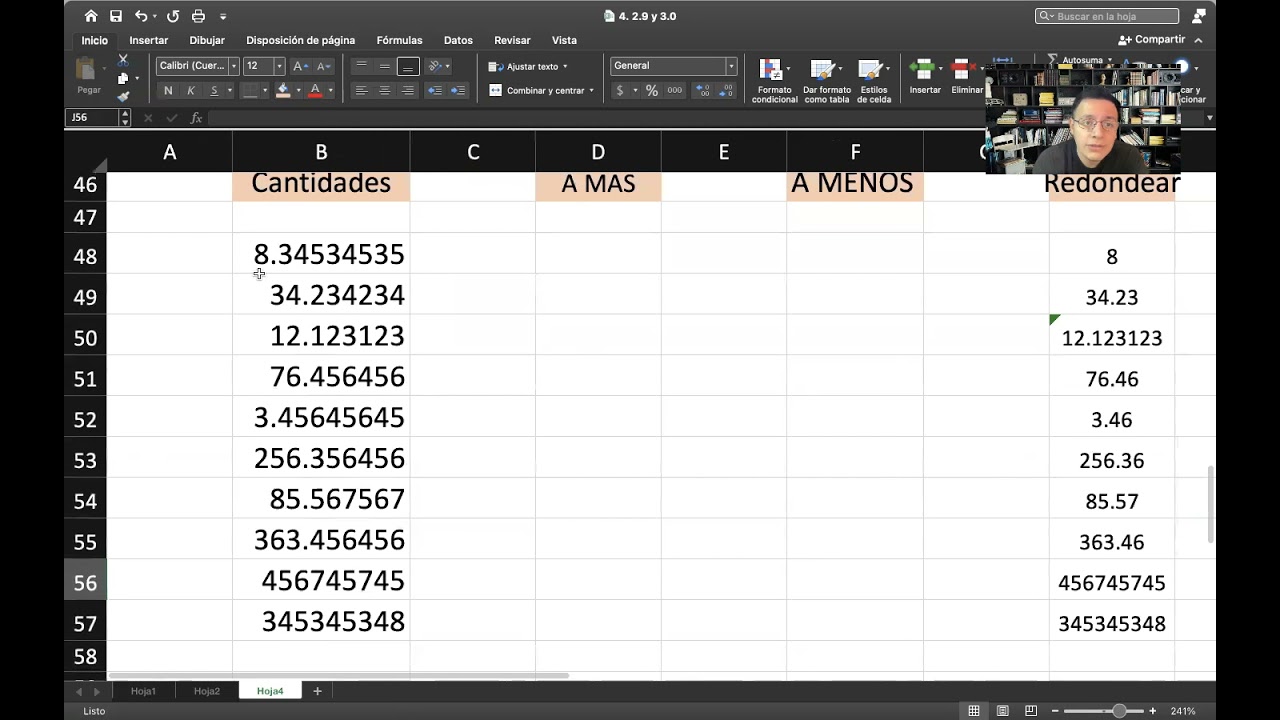
Task: Collapse the ribbon with the chevron
Action: pyautogui.click(x=1198, y=40)
